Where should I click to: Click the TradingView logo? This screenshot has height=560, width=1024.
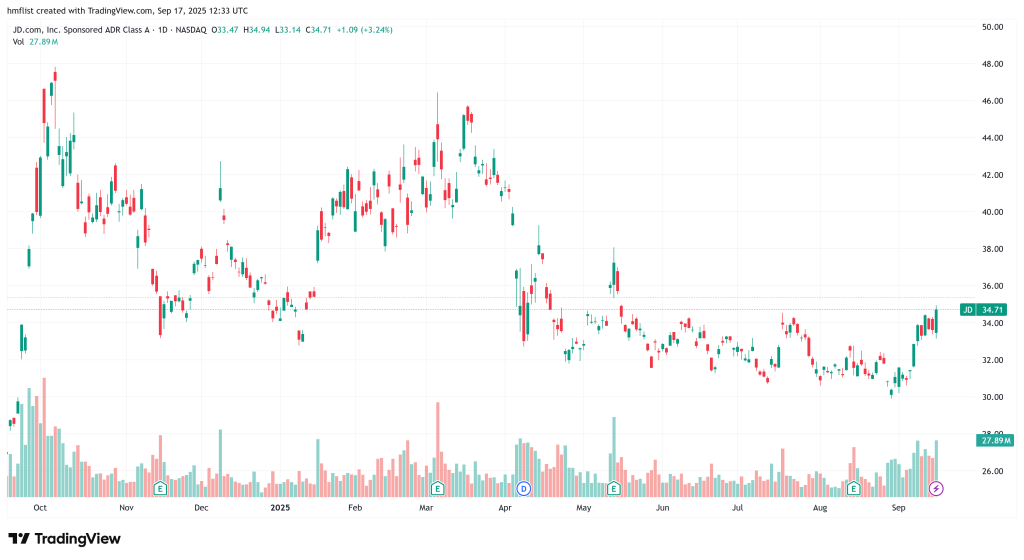pyautogui.click(x=65, y=539)
